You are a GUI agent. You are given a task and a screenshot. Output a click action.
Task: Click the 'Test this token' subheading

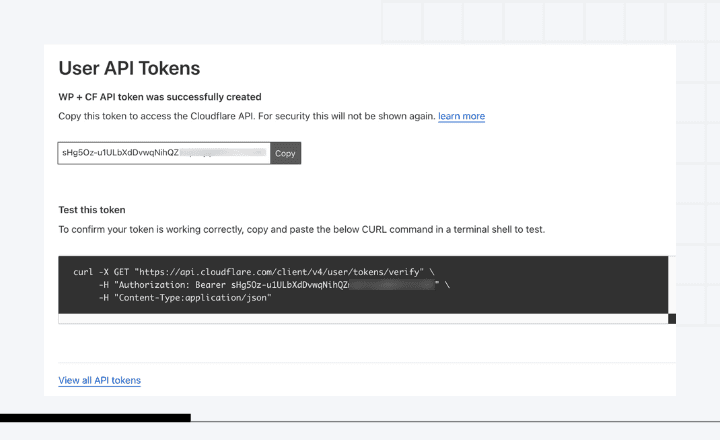click(92, 210)
